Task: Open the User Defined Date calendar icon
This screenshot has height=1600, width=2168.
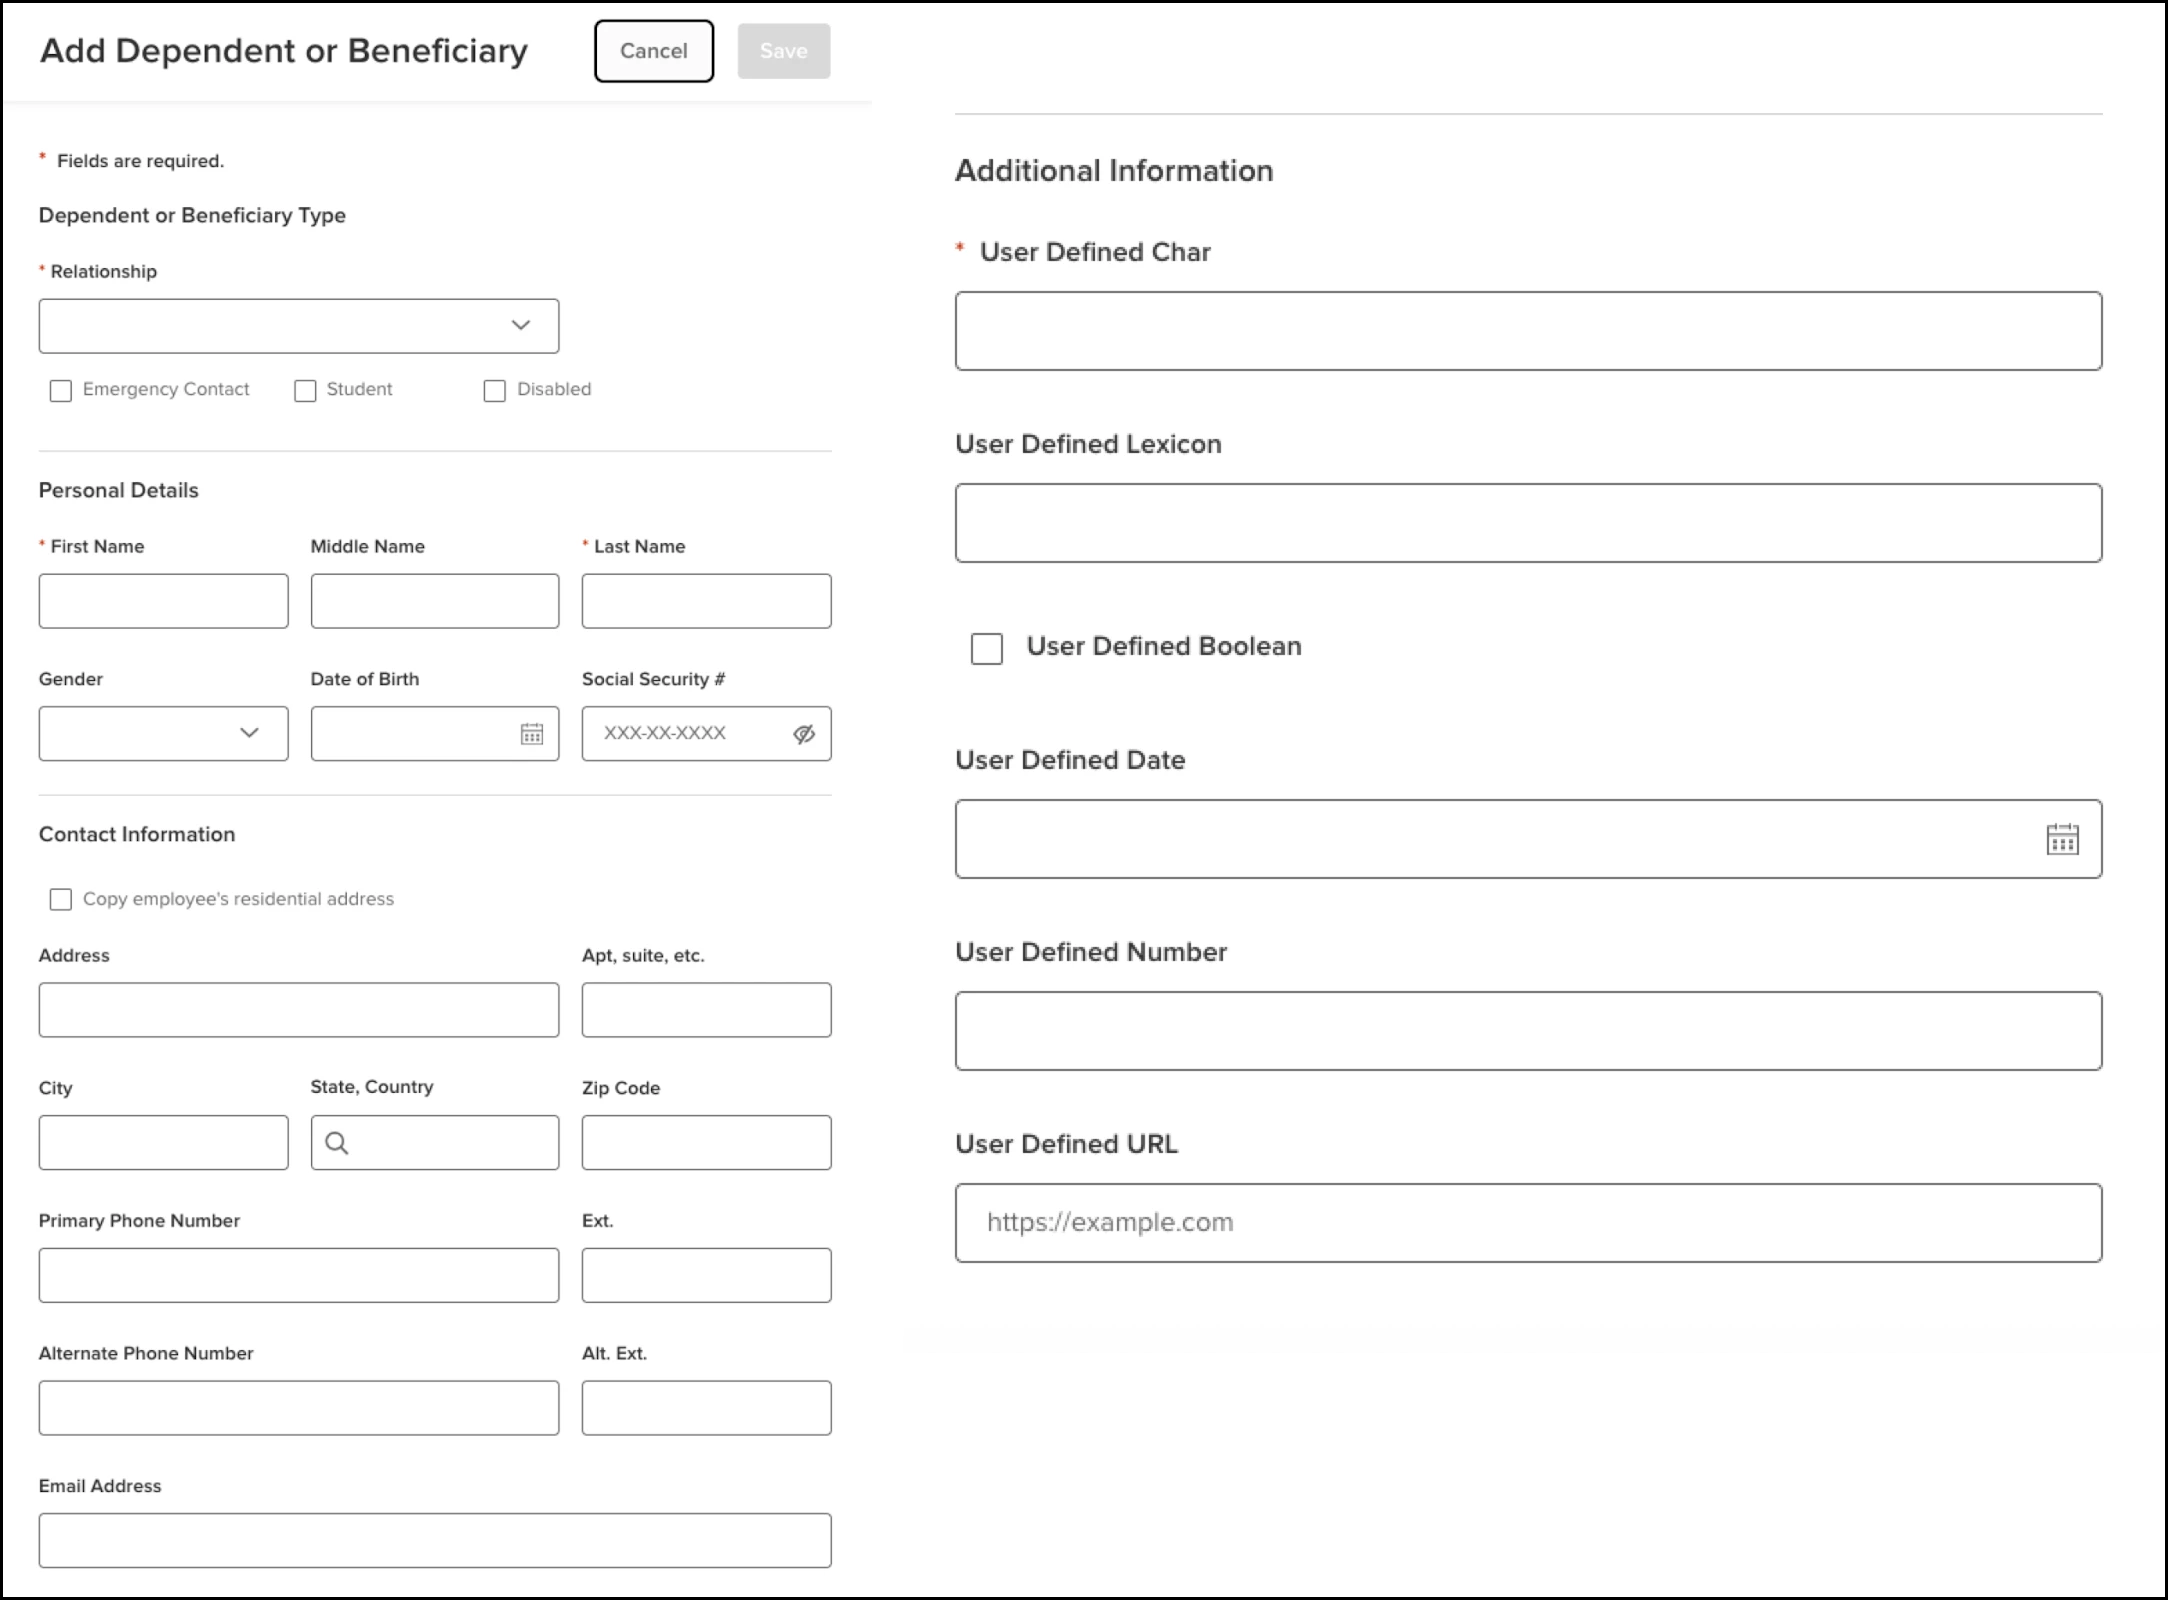Action: click(x=2062, y=839)
